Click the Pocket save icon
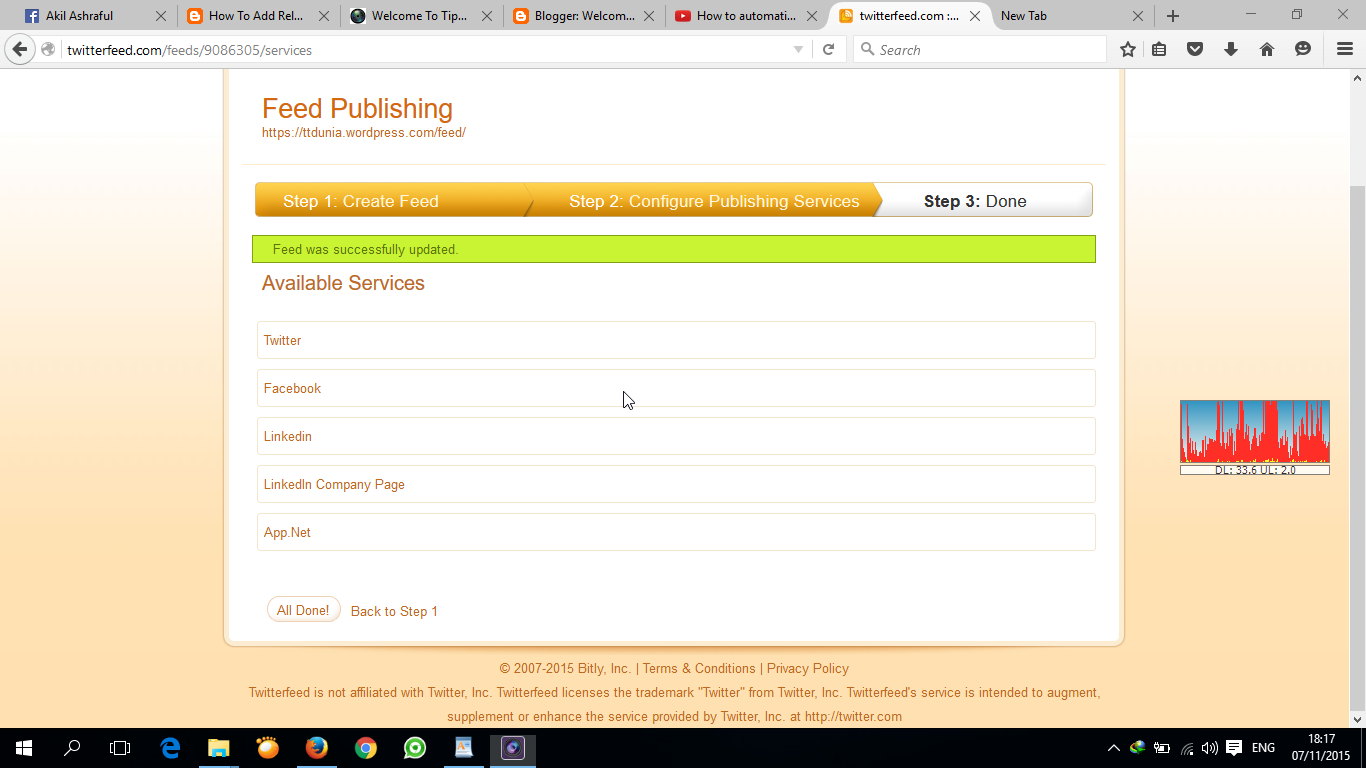This screenshot has width=1366, height=768. pyautogui.click(x=1195, y=49)
